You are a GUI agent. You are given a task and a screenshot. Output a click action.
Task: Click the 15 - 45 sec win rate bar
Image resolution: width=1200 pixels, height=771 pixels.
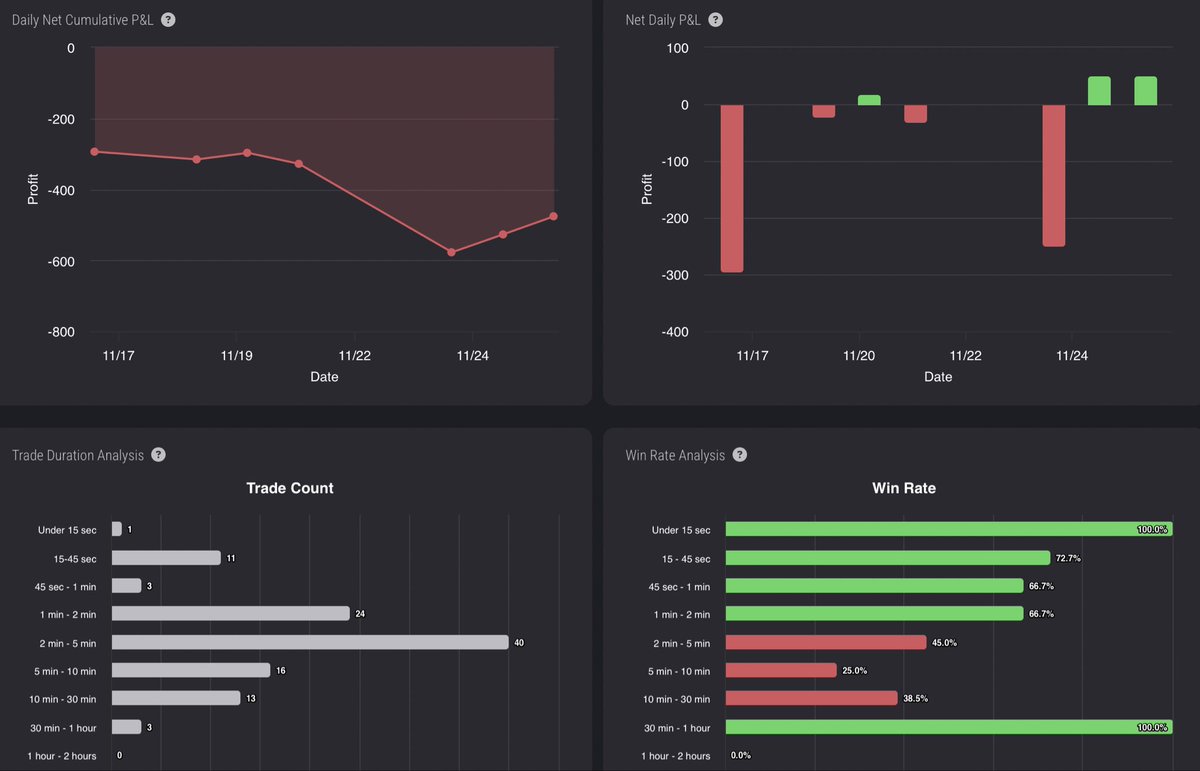[x=888, y=558]
